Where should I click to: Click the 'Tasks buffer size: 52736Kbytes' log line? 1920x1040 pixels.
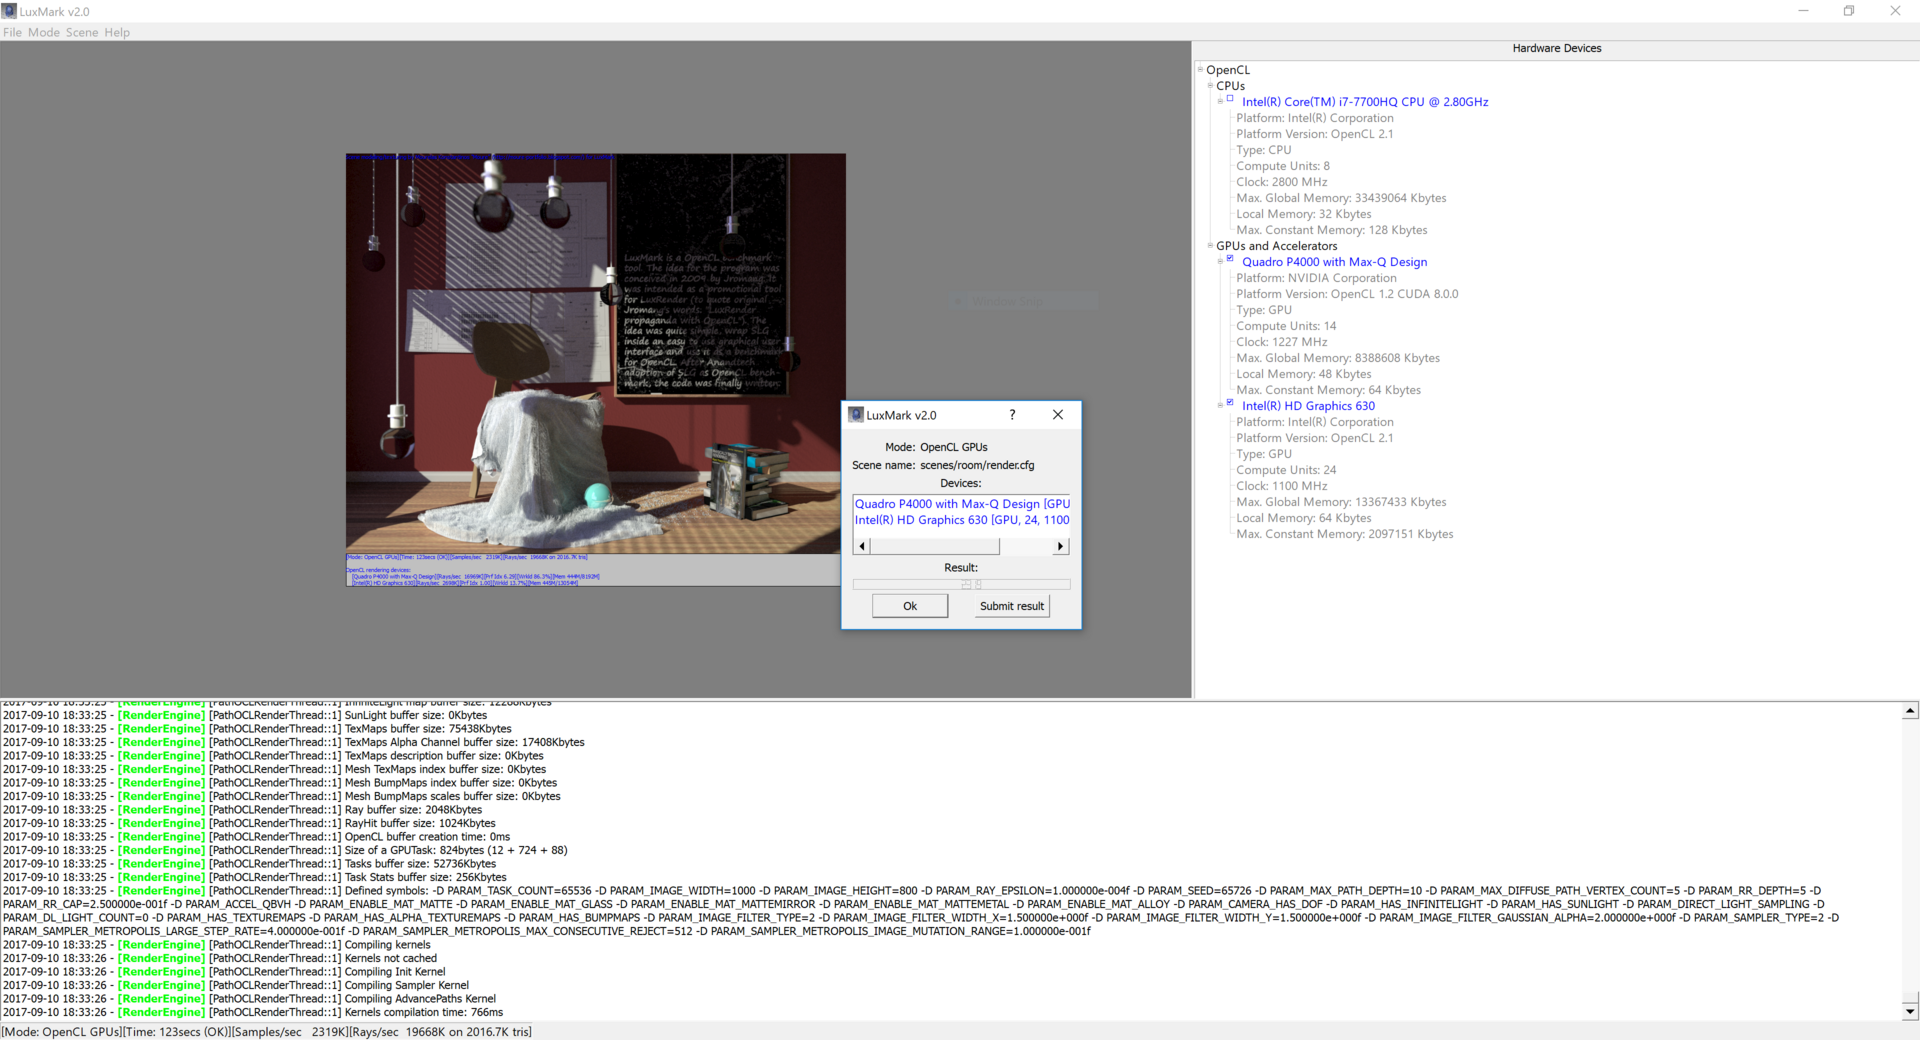(249, 863)
